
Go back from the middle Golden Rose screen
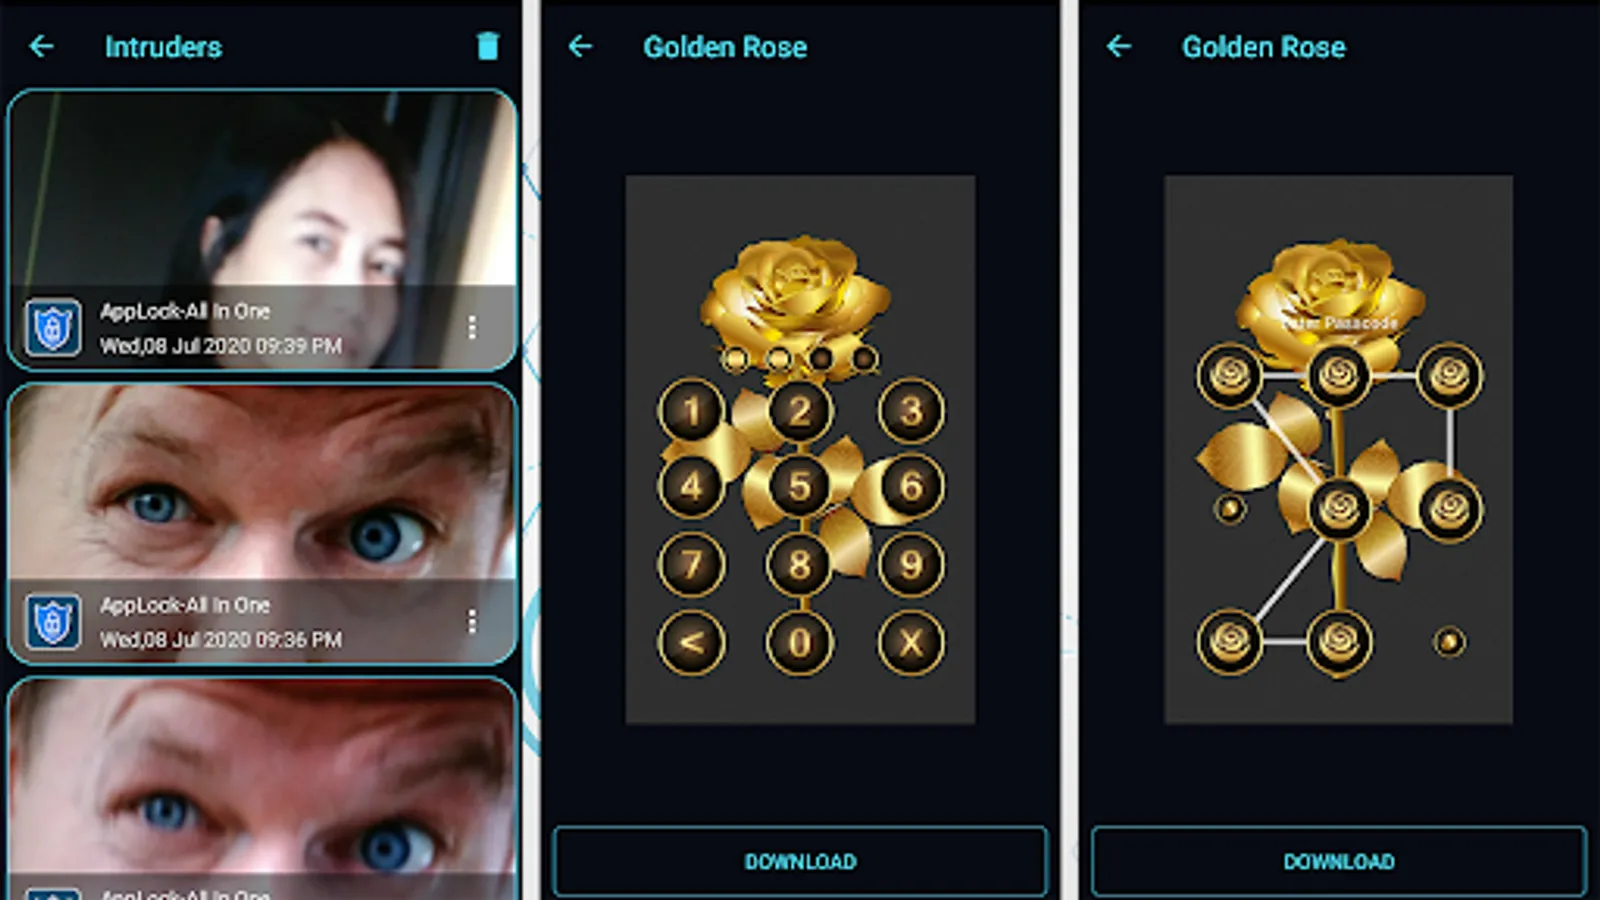(580, 46)
